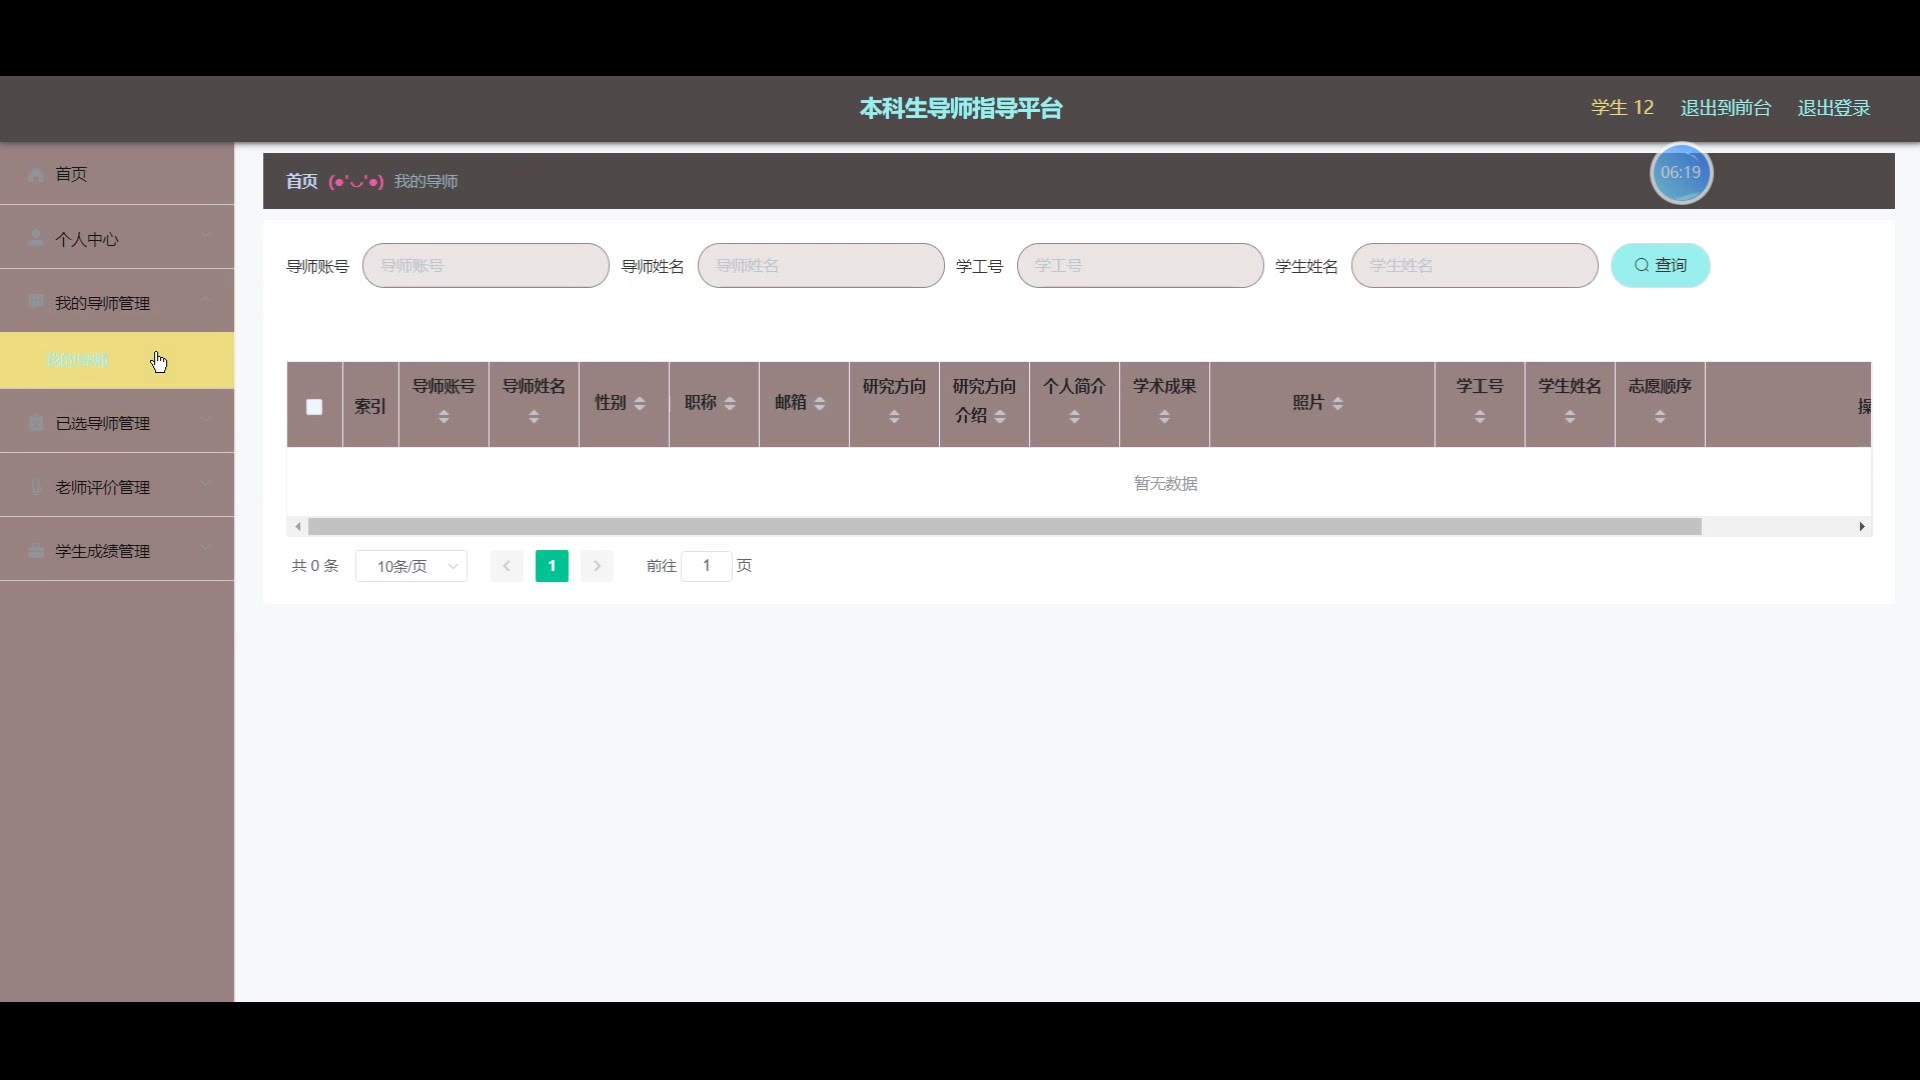Focus the 学生姓名 search field

coord(1474,265)
